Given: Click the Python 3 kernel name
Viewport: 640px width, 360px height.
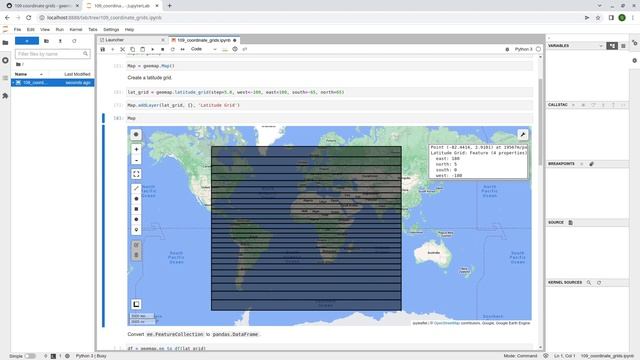Looking at the screenshot, I should pyautogui.click(x=523, y=49).
